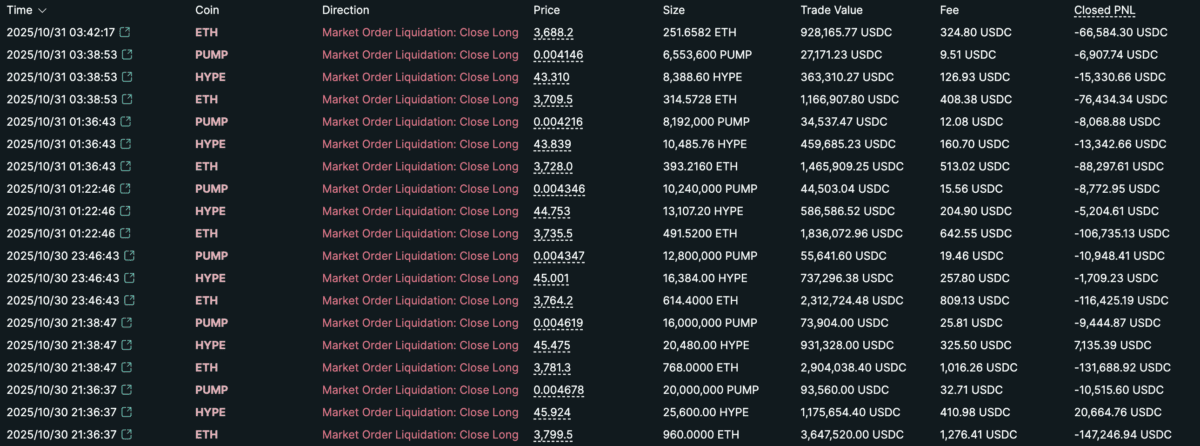1200x446 pixels.
Task: Click the Trade Value column header
Action: [x=831, y=10]
